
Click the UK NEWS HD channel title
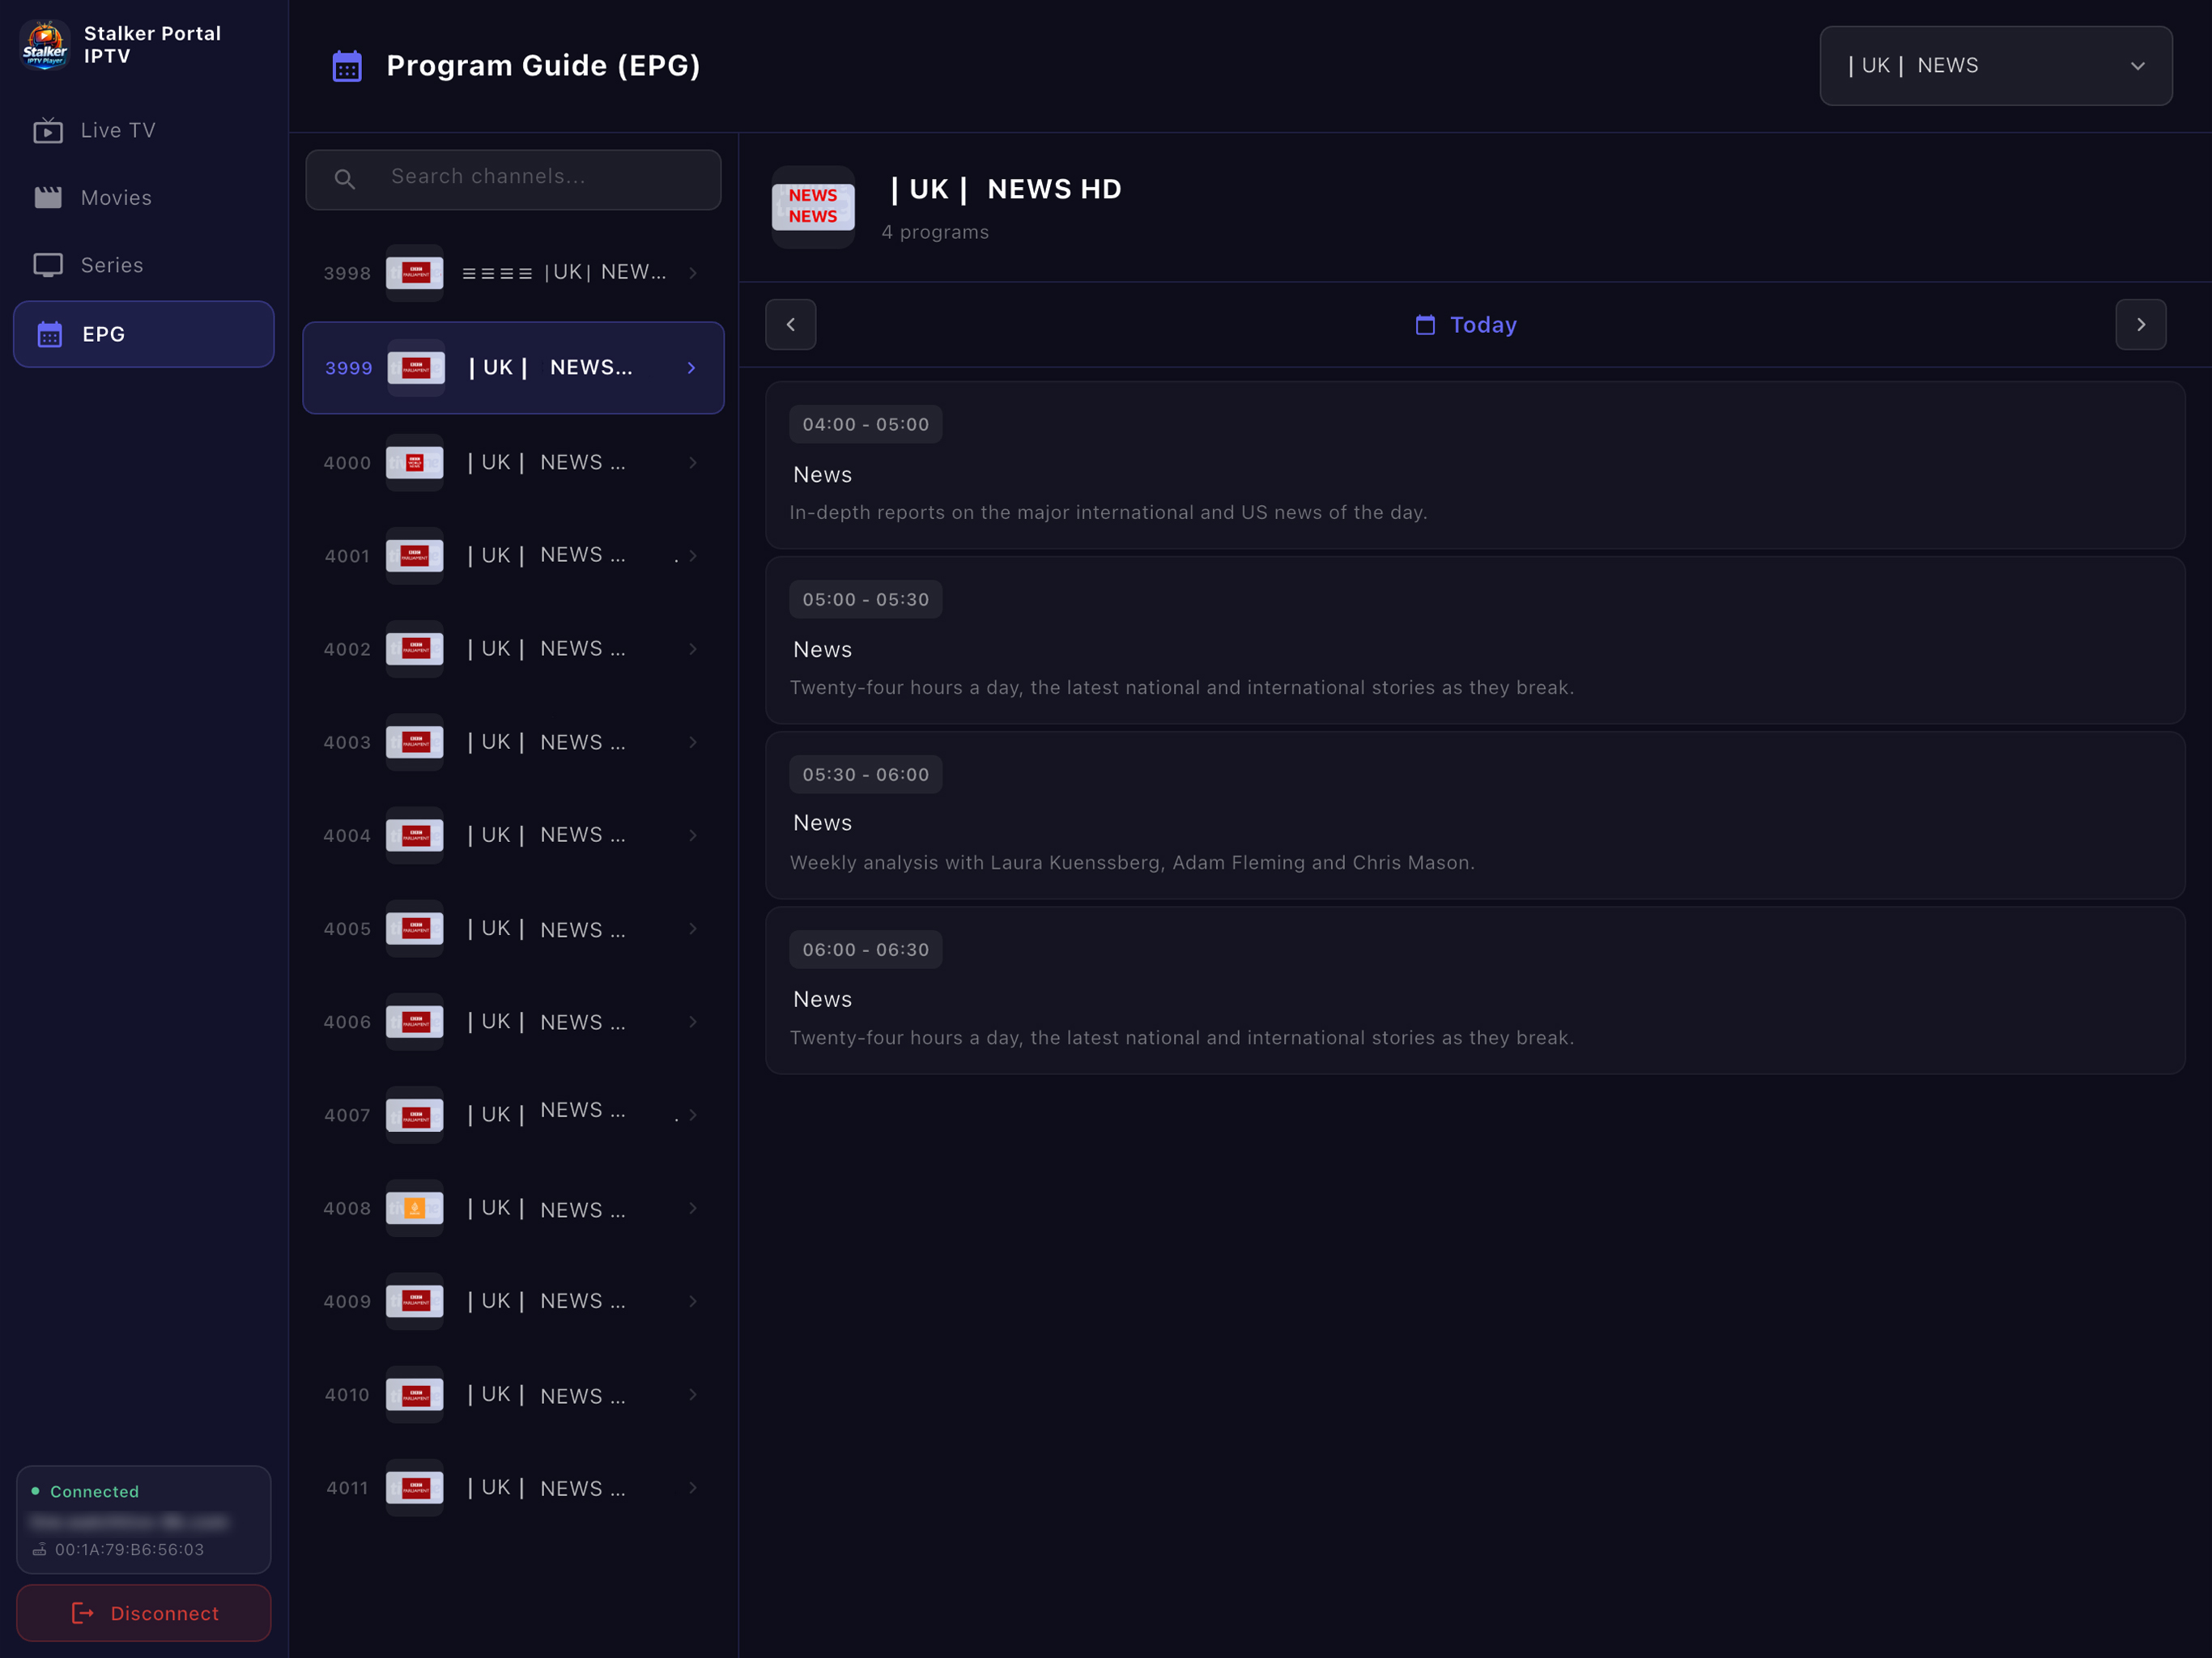pos(1006,189)
